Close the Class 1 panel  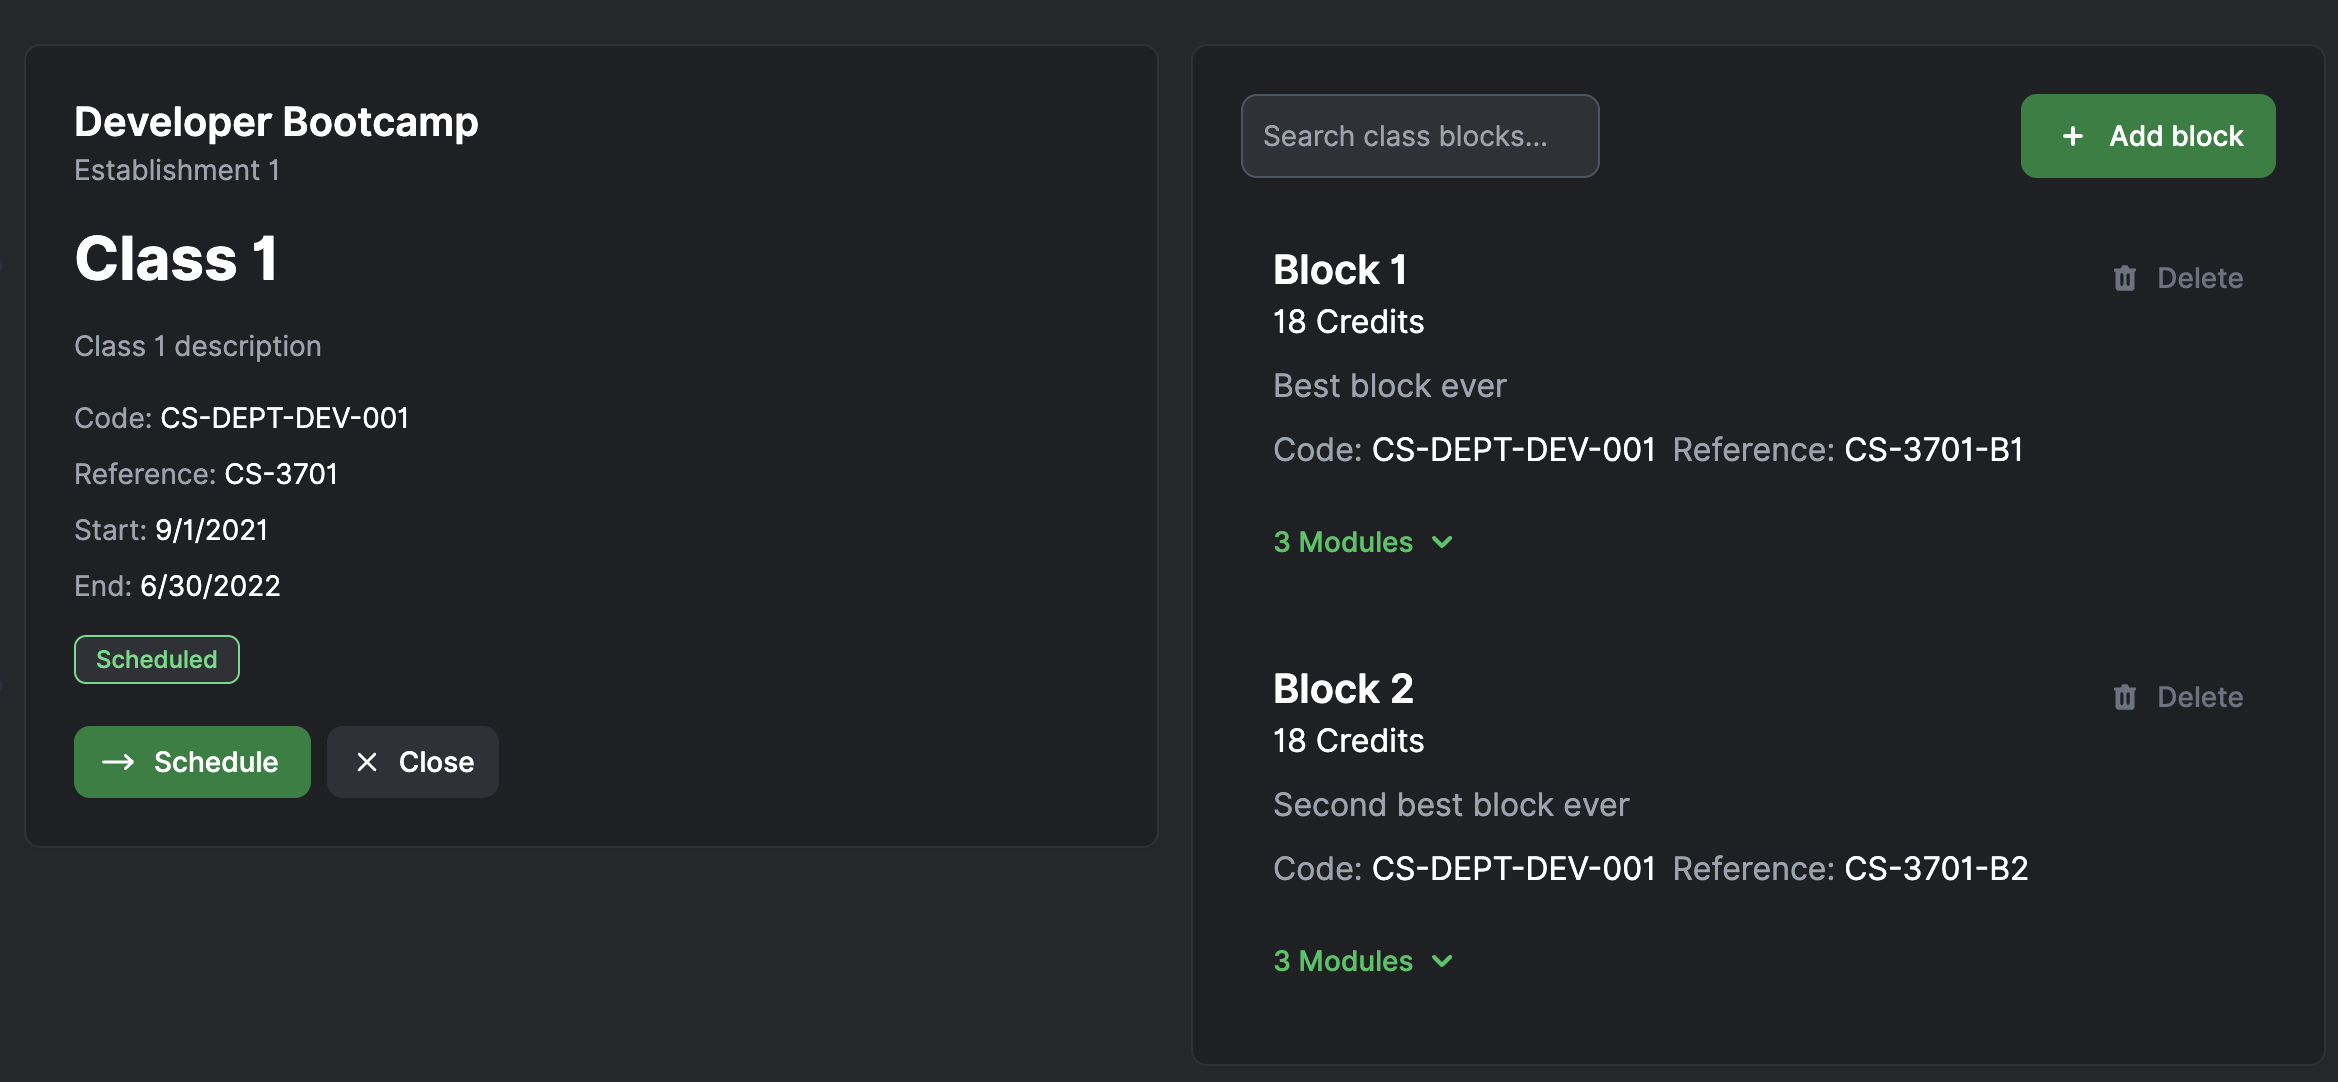(x=412, y=762)
